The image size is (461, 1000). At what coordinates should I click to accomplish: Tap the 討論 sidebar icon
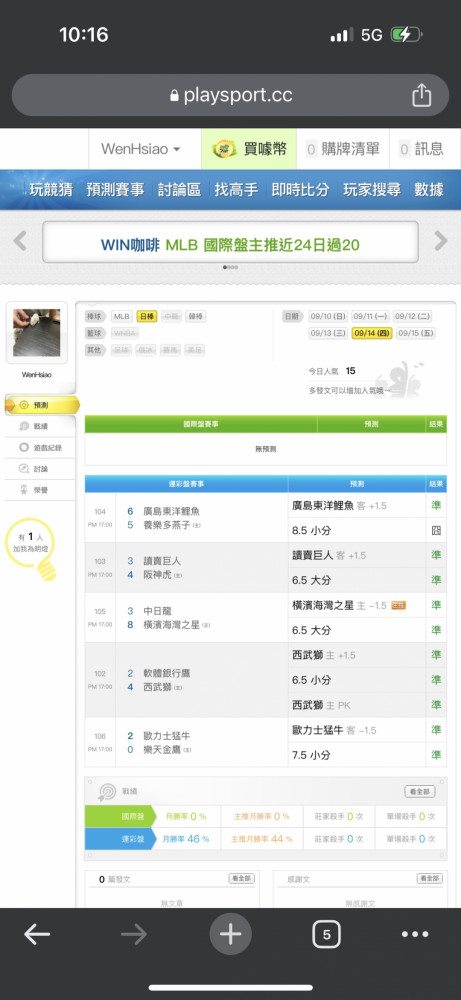pyautogui.click(x=24, y=469)
